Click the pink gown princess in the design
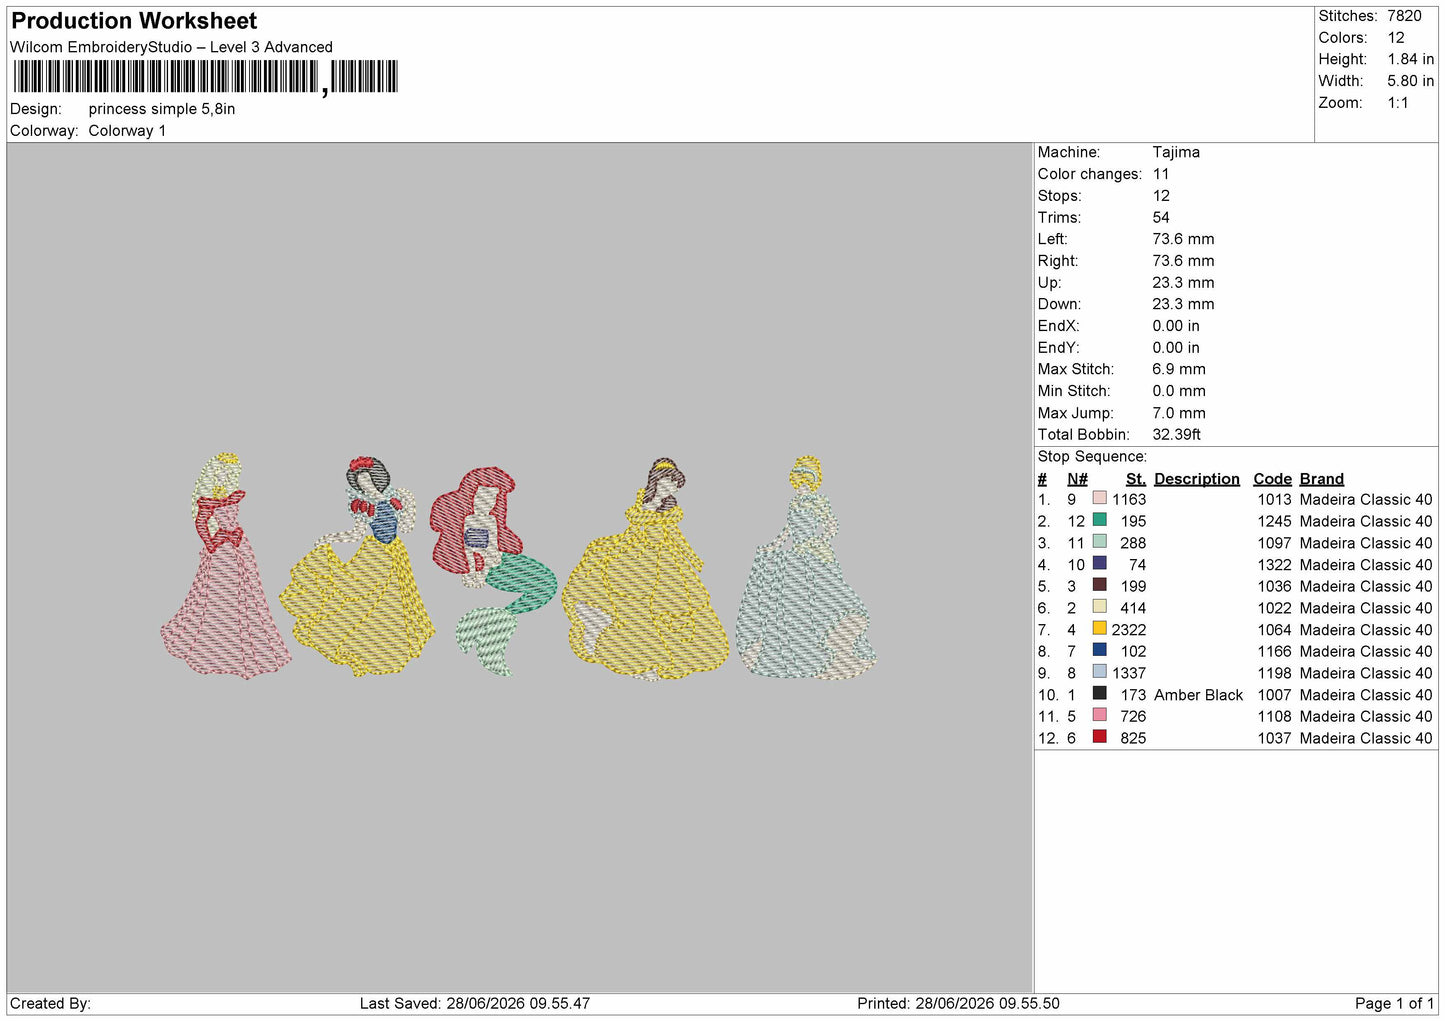The image size is (1445, 1021). click(225, 567)
